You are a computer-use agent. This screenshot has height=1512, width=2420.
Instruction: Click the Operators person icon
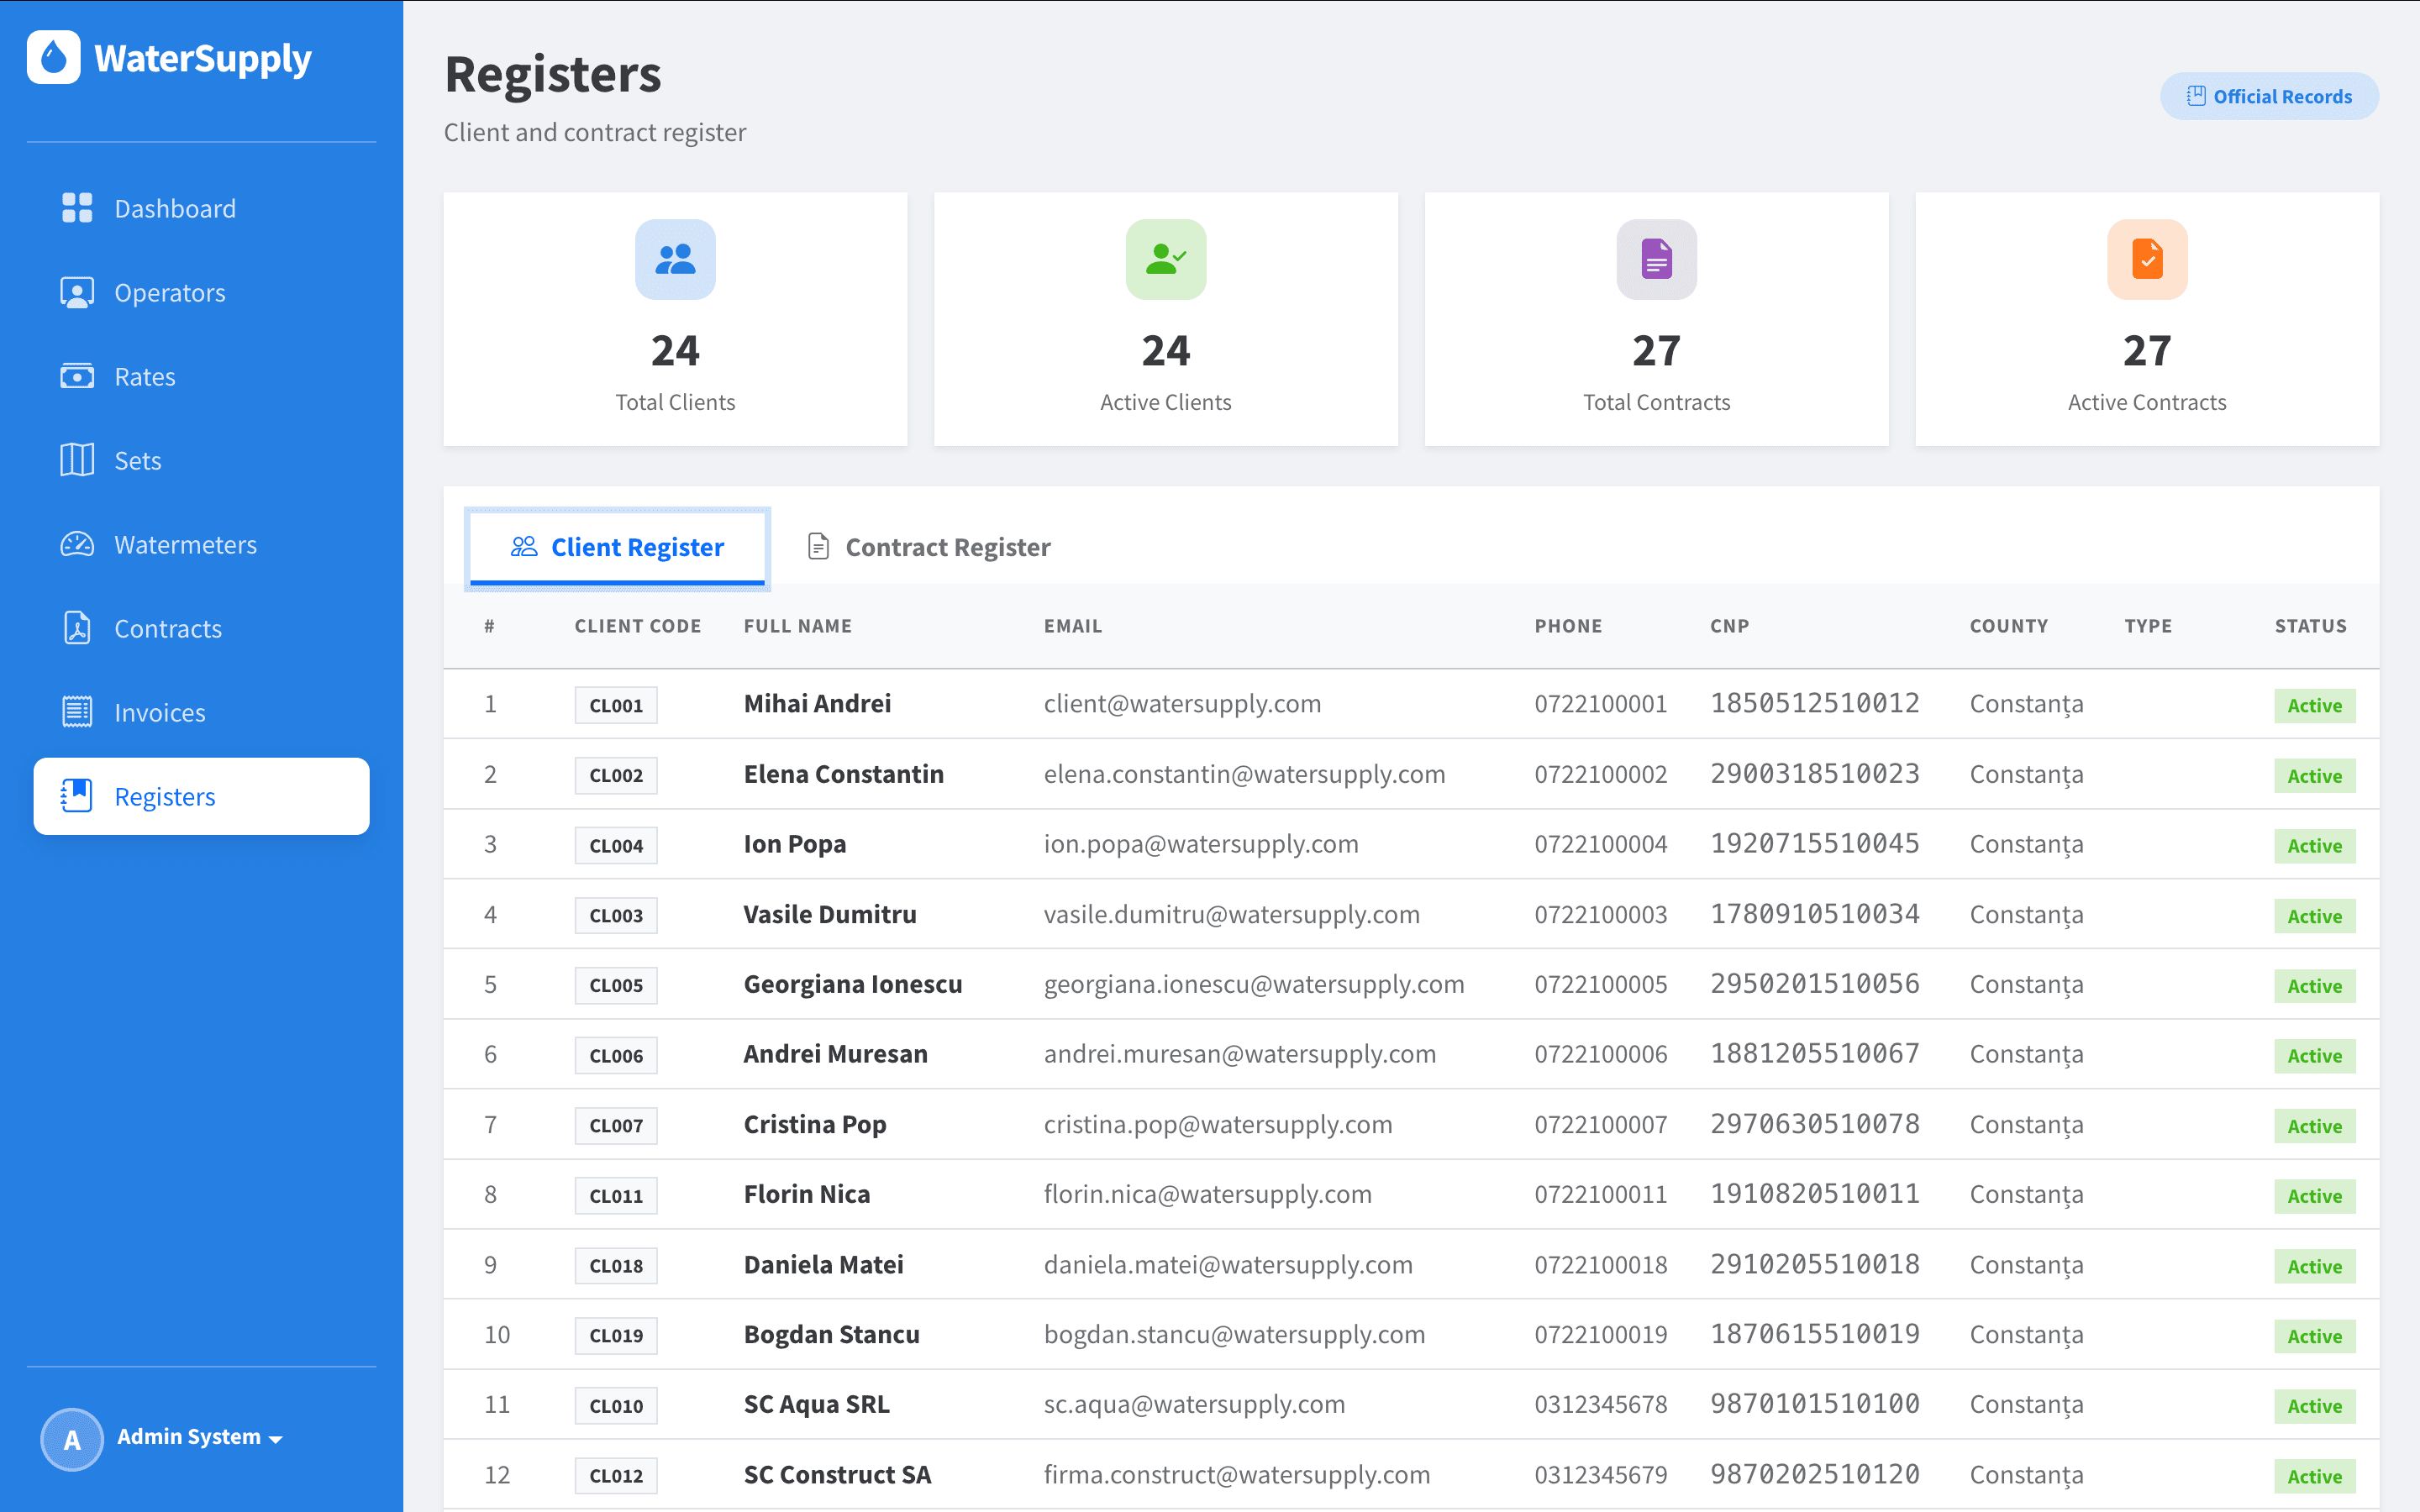[x=77, y=292]
